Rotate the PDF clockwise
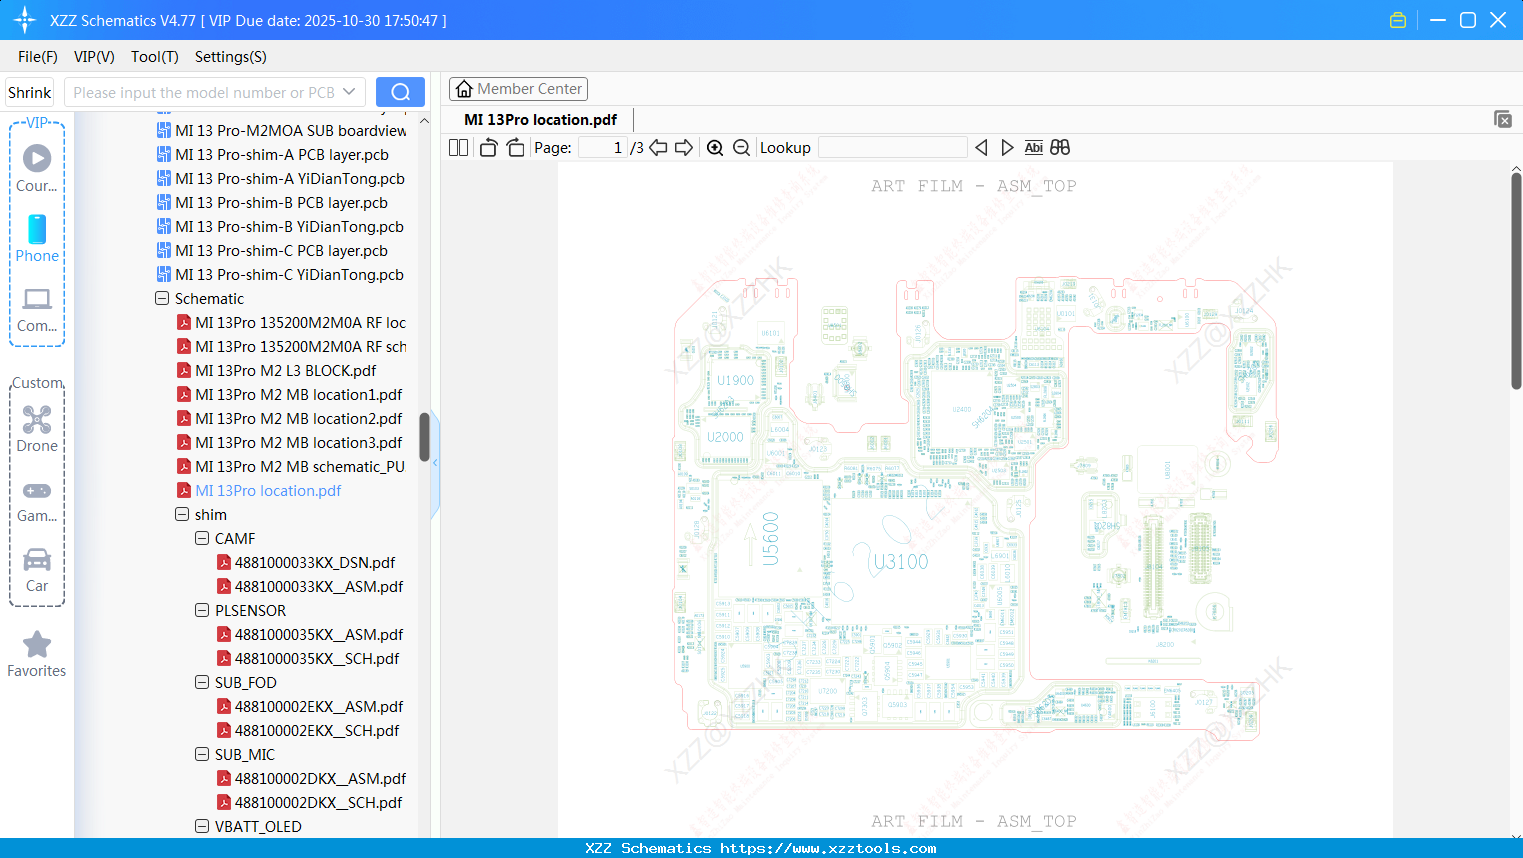This screenshot has width=1523, height=858. 514,147
